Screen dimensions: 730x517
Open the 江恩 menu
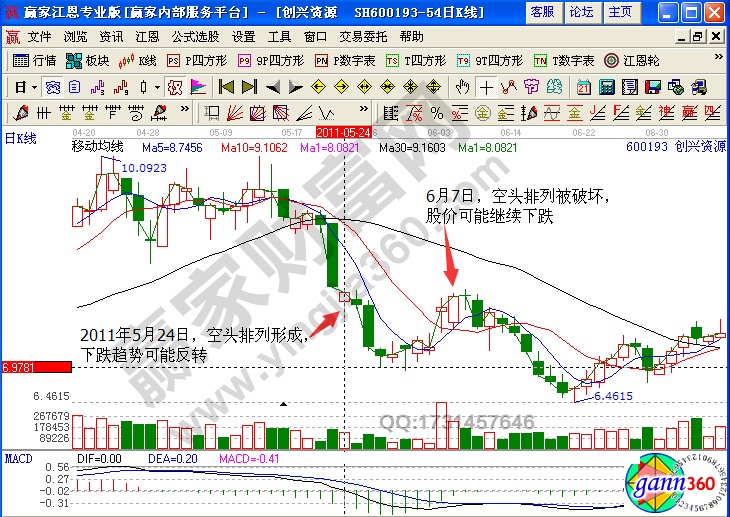pyautogui.click(x=147, y=36)
